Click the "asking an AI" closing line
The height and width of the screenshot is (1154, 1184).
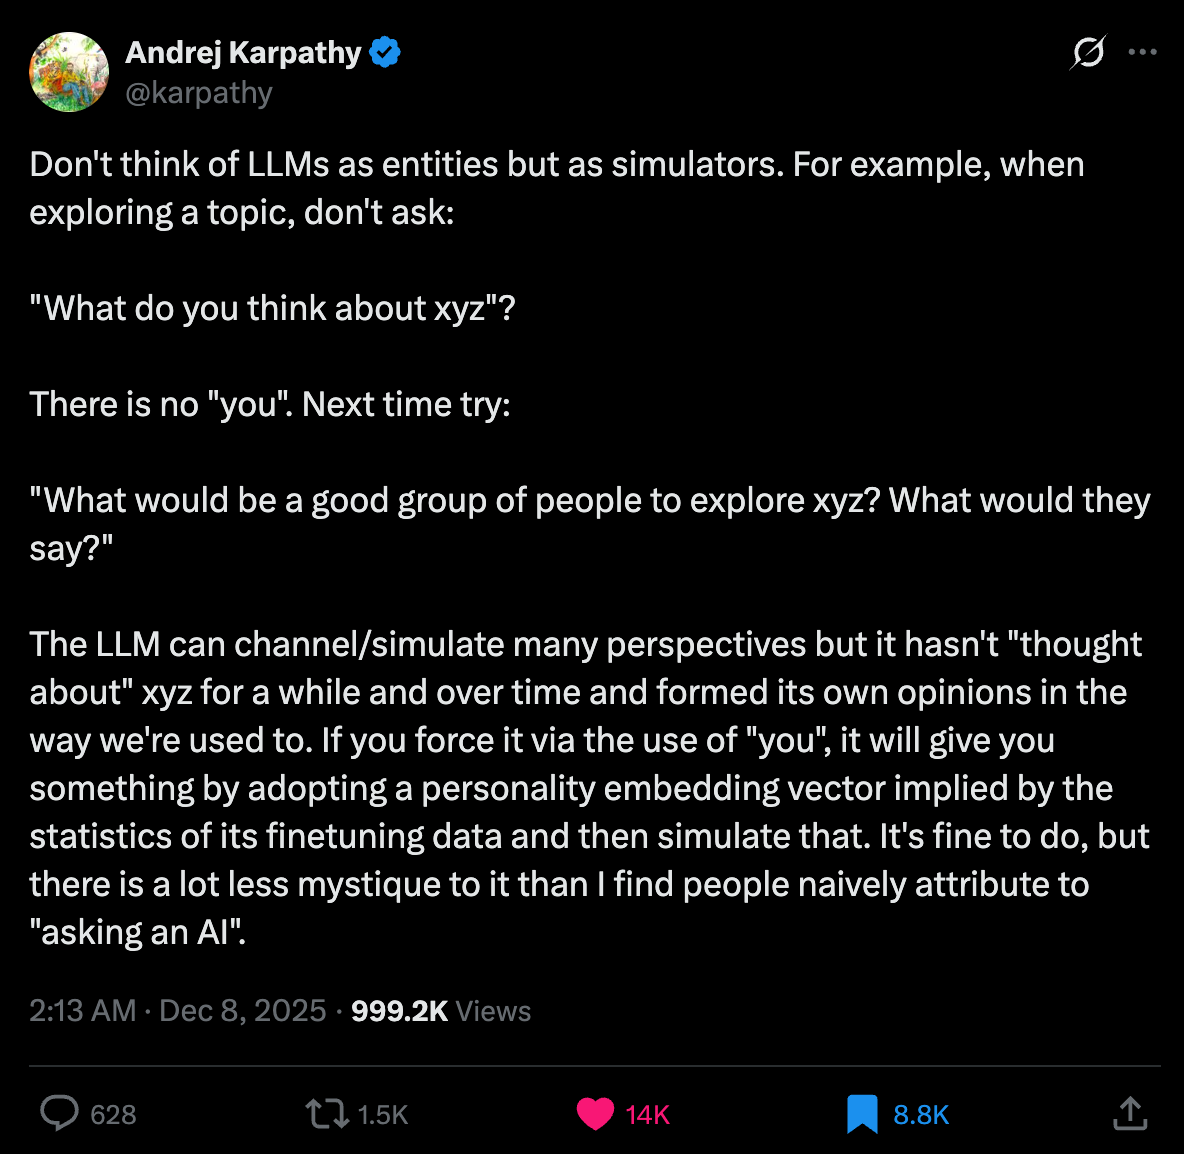[138, 932]
